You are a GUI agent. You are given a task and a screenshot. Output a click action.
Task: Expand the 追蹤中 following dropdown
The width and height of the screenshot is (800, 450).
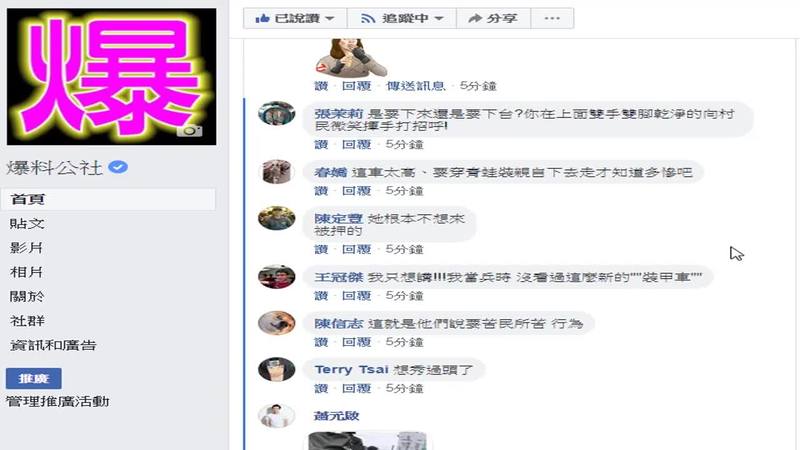click(402, 18)
